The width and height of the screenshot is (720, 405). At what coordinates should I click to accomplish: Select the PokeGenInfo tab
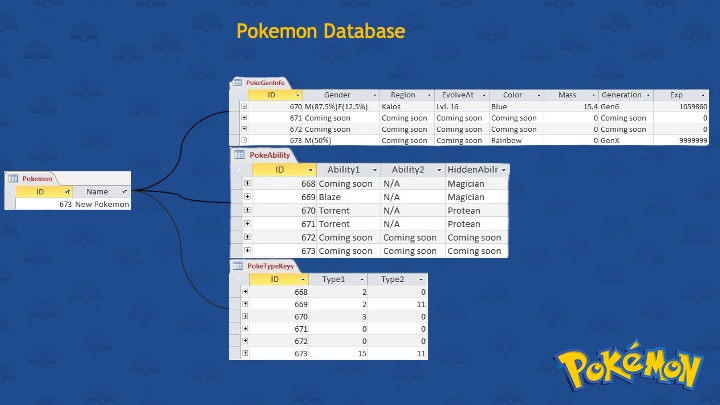pos(265,83)
